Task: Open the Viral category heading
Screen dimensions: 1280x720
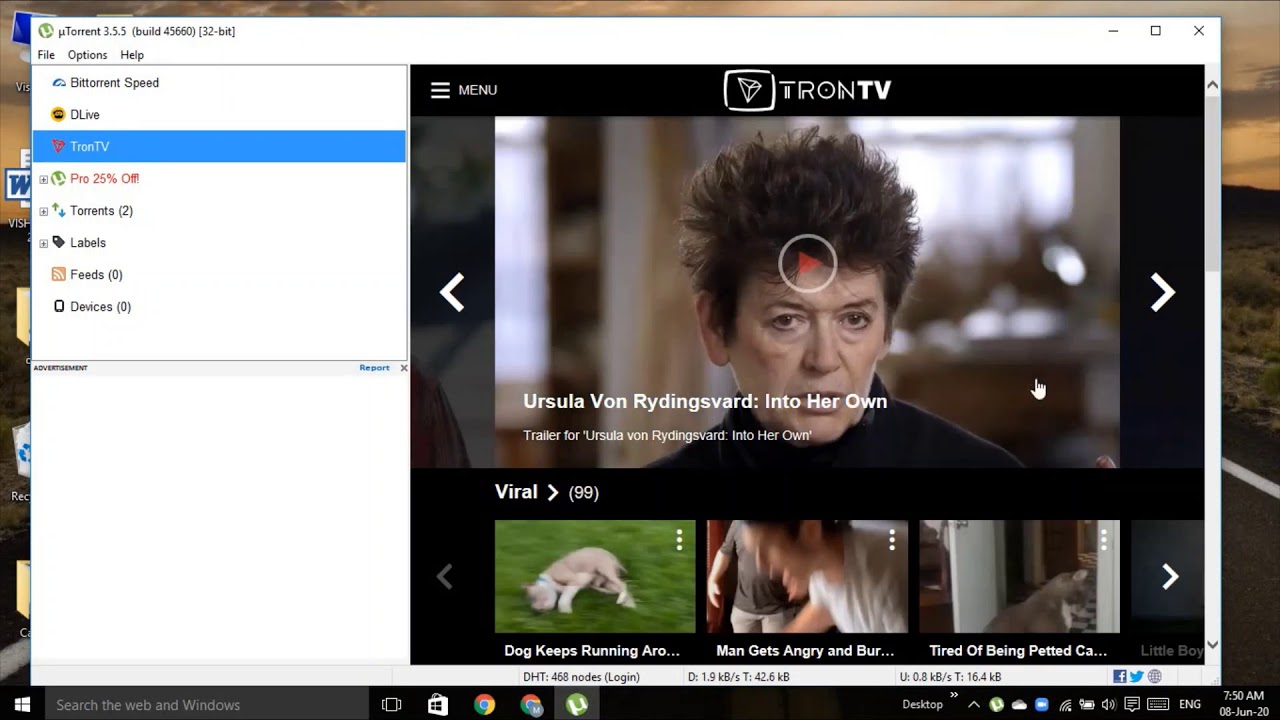Action: point(516,492)
